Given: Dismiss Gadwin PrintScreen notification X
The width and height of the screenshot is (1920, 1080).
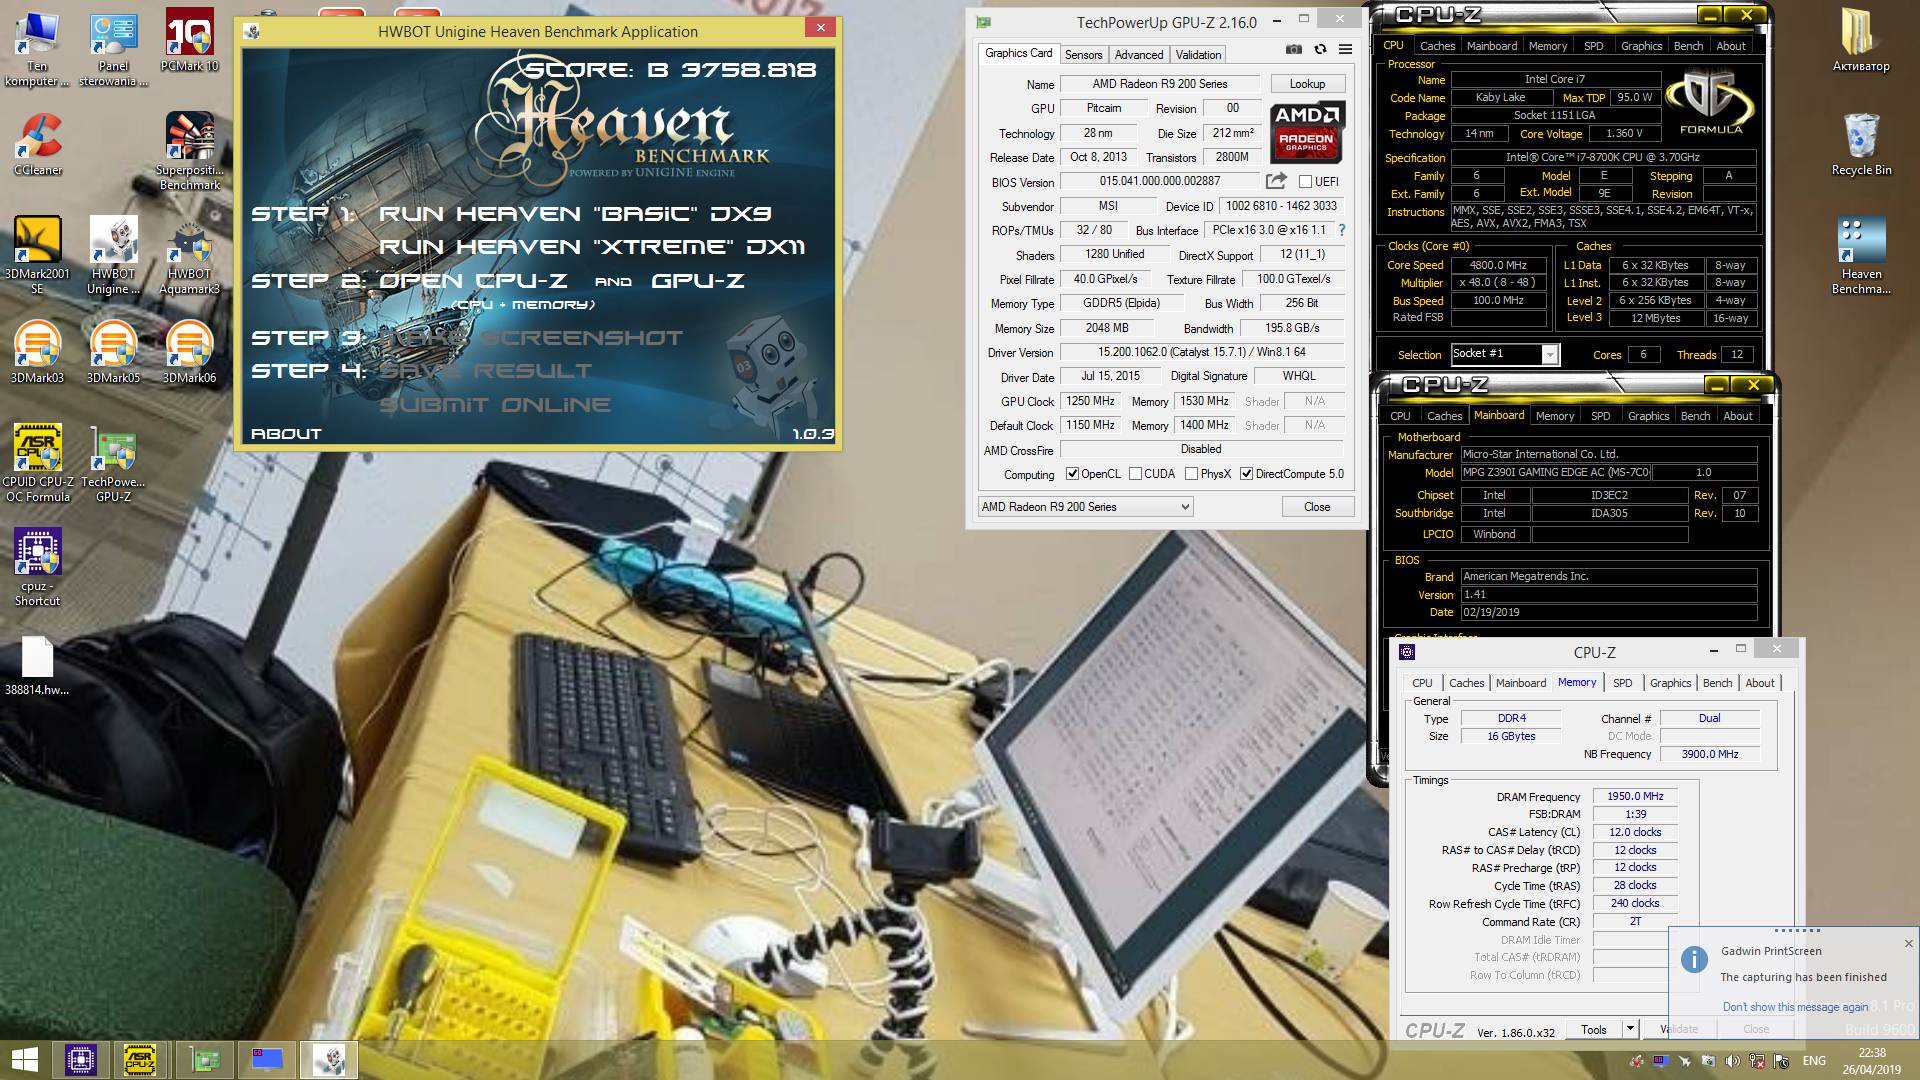Looking at the screenshot, I should coord(1908,943).
